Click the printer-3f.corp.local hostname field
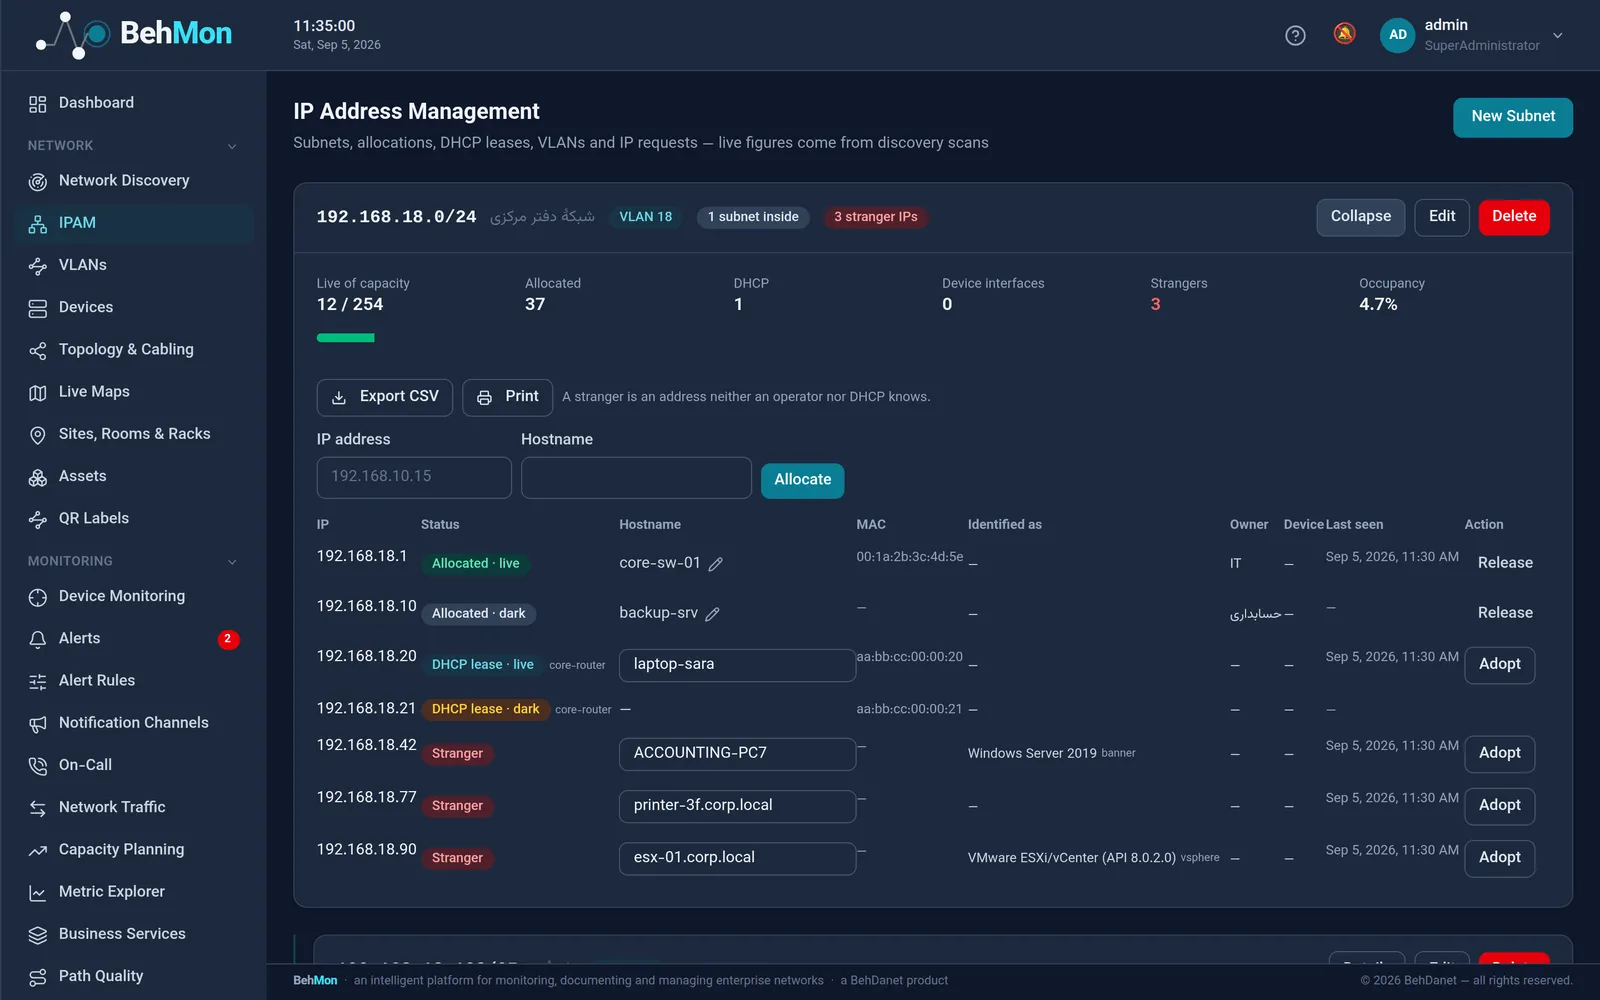 pyautogui.click(x=737, y=806)
